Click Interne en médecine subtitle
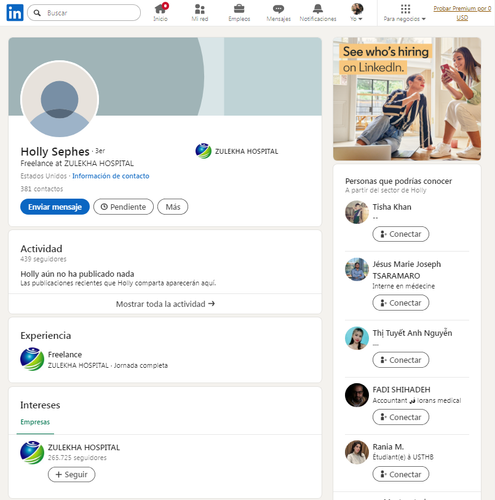Screen dimensions: 495x500 [x=404, y=286]
